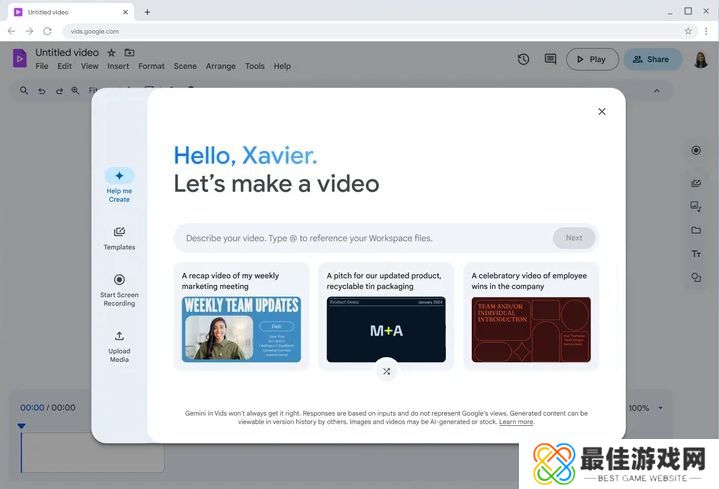Screen dimensions: 719x489
Task: Select the Weekly Team Updates thumbnail
Action: click(x=241, y=329)
